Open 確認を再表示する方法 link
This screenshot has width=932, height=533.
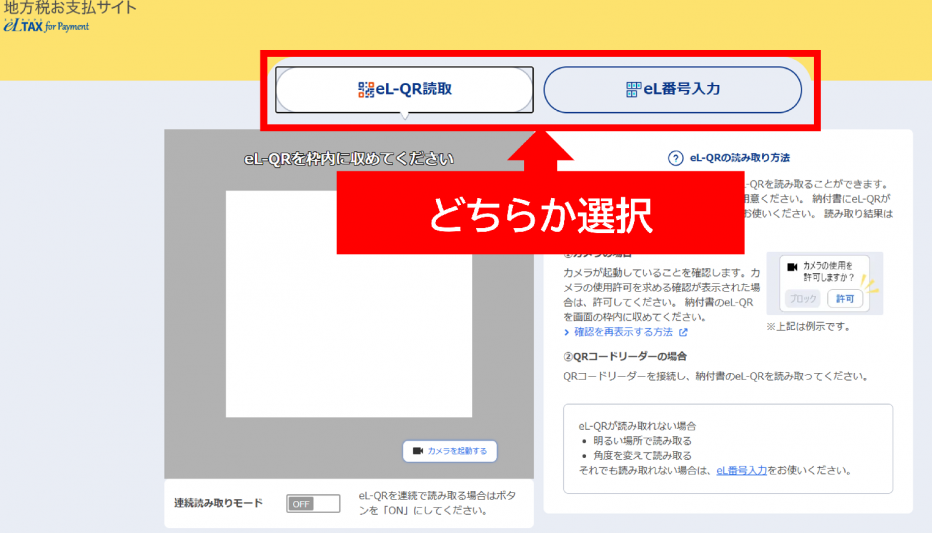[623, 332]
